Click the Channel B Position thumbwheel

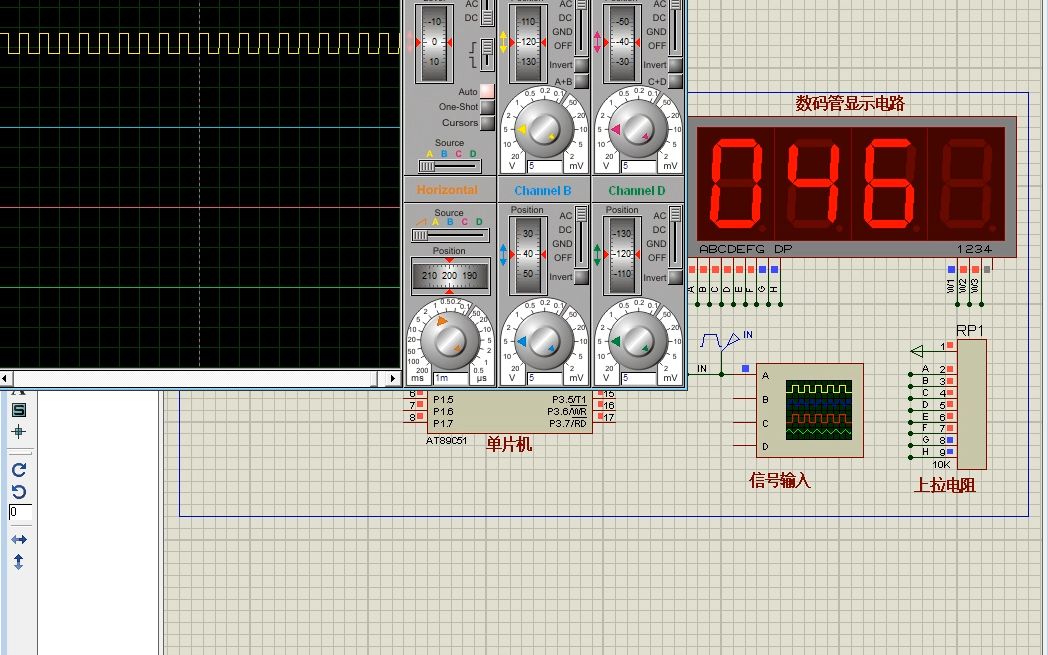coord(528,255)
